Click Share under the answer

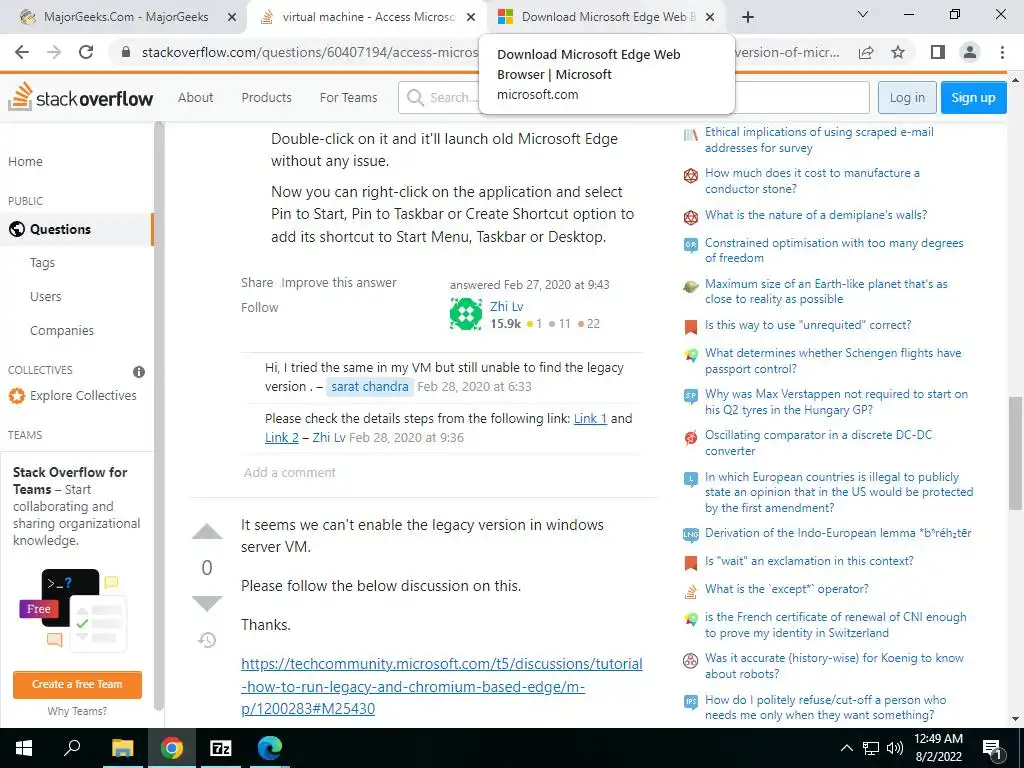click(x=257, y=283)
